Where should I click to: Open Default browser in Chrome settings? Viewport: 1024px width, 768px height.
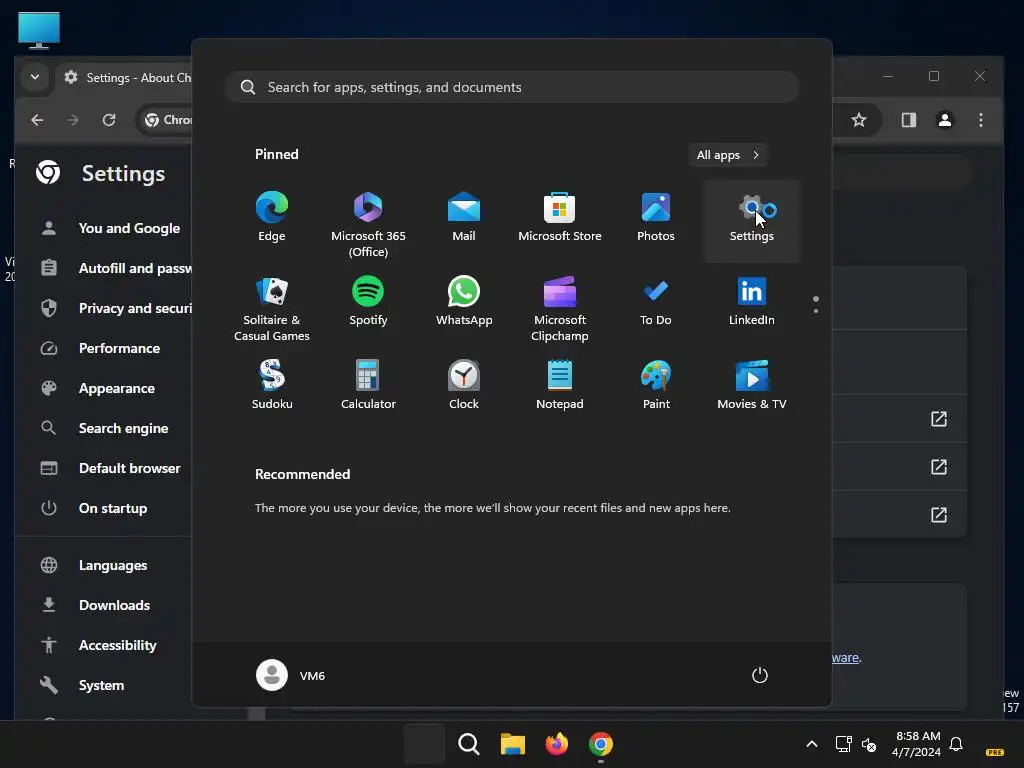(111, 468)
